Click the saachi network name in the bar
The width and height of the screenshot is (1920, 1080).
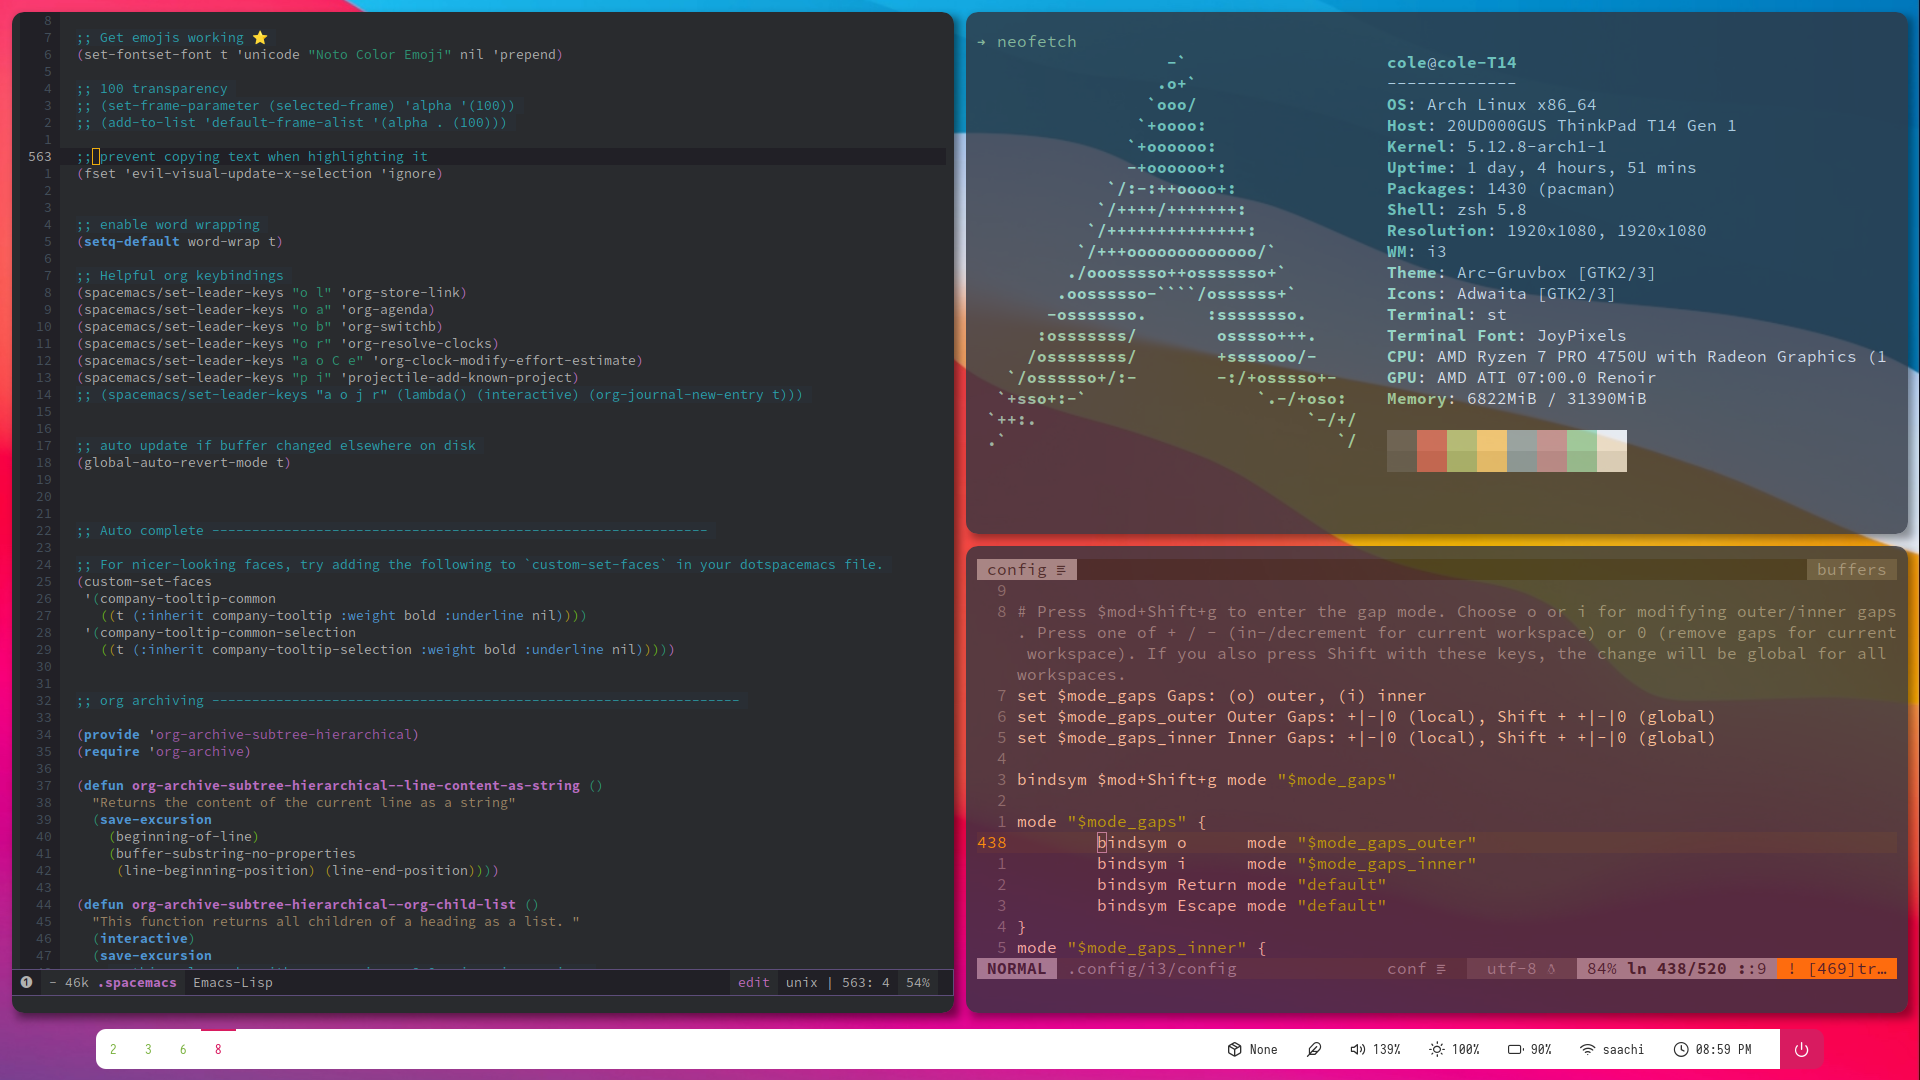click(x=1623, y=1050)
